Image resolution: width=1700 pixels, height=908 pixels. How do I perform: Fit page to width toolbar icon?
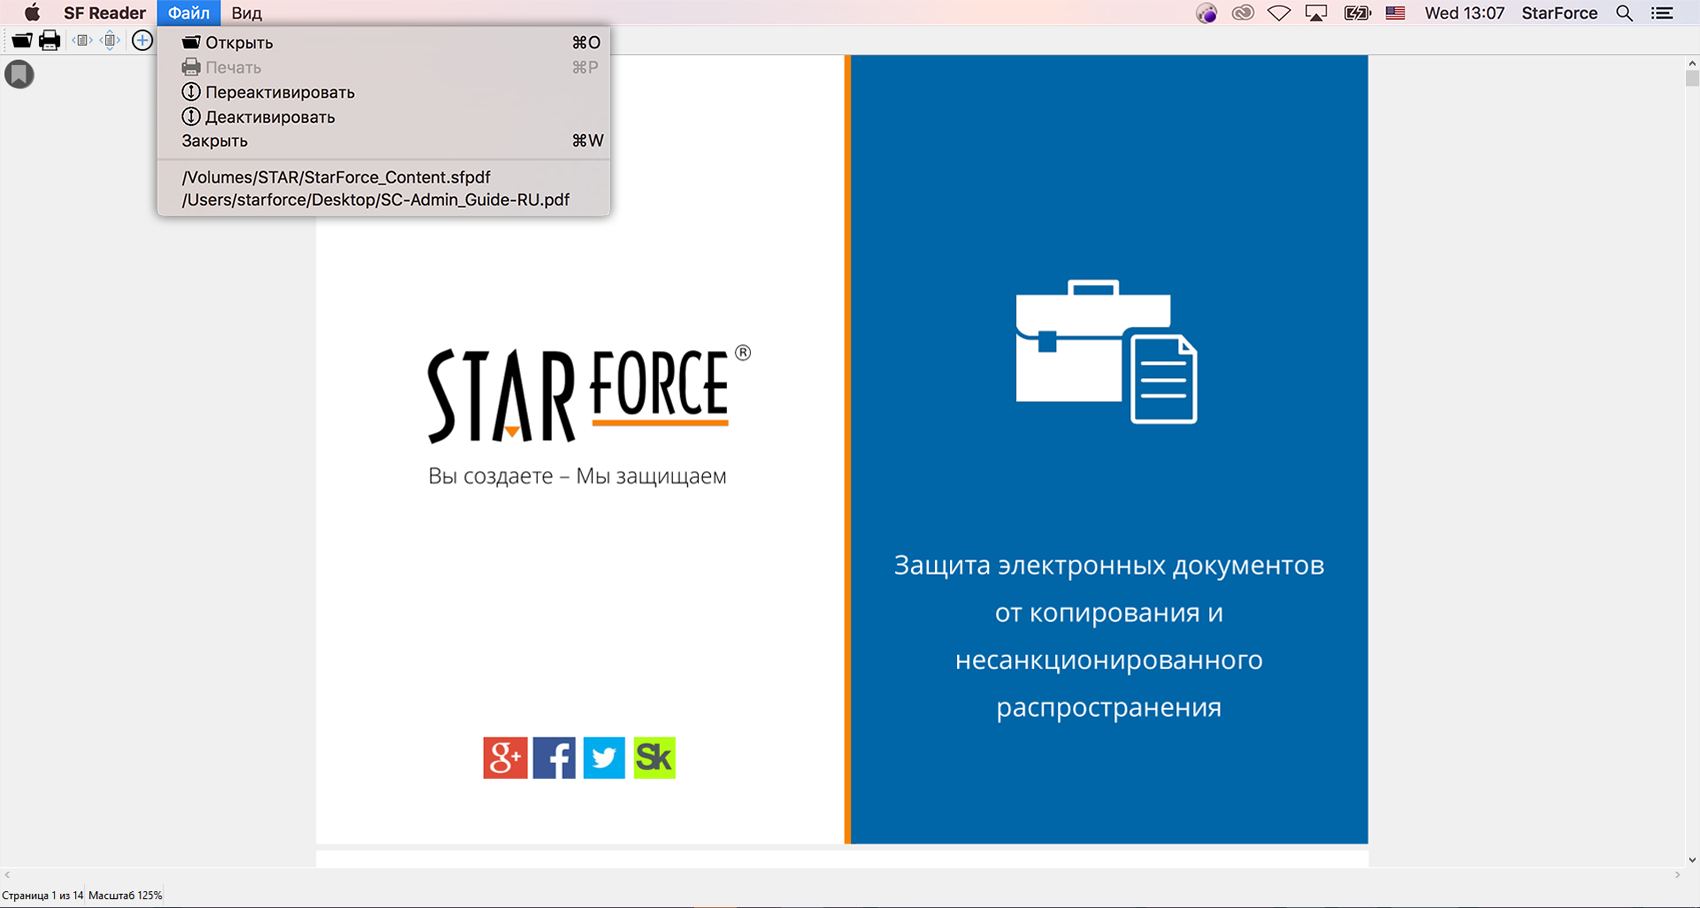[82, 41]
